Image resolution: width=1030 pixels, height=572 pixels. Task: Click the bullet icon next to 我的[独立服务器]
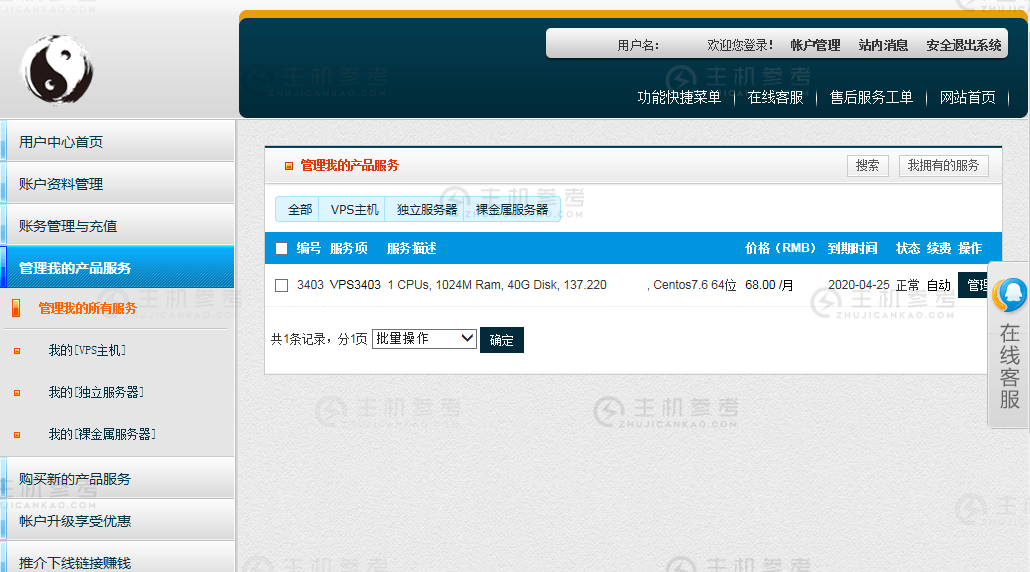click(17, 393)
